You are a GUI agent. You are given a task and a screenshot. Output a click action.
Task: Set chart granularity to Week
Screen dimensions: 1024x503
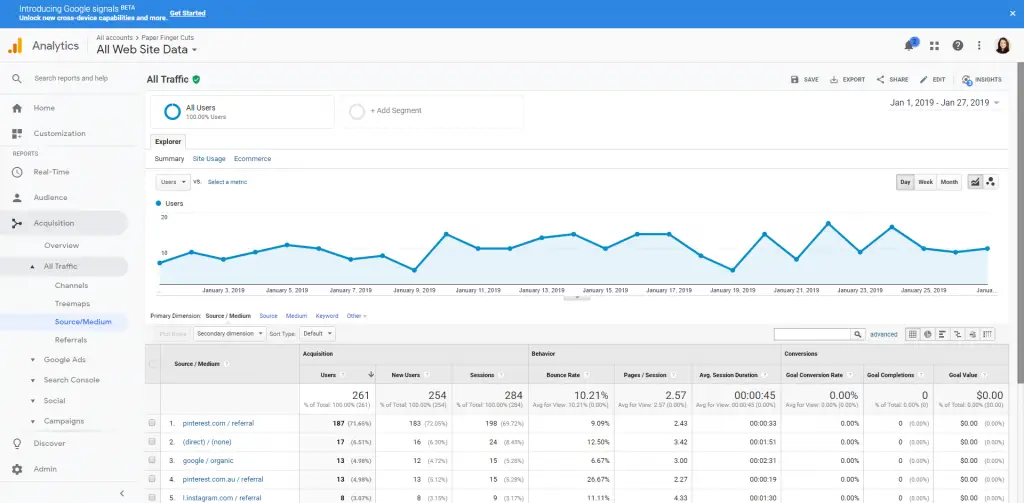click(925, 182)
